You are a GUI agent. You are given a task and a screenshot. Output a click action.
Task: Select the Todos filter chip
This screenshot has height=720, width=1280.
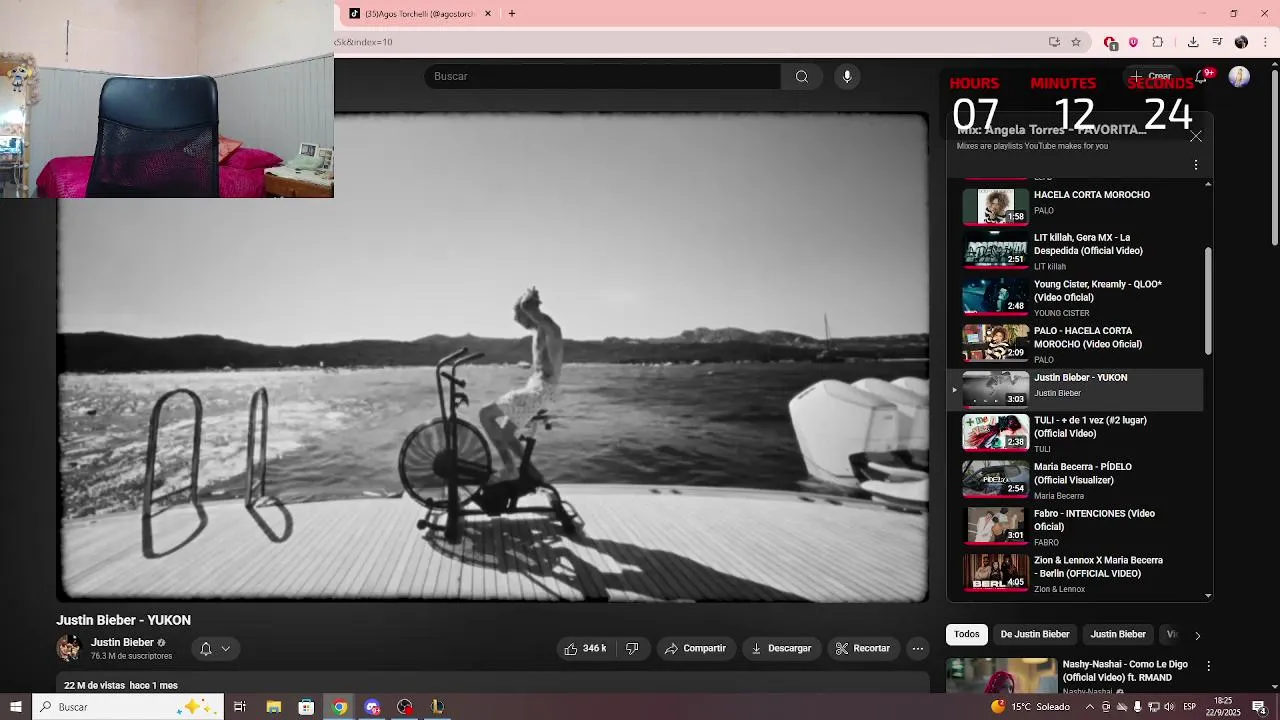point(967,634)
